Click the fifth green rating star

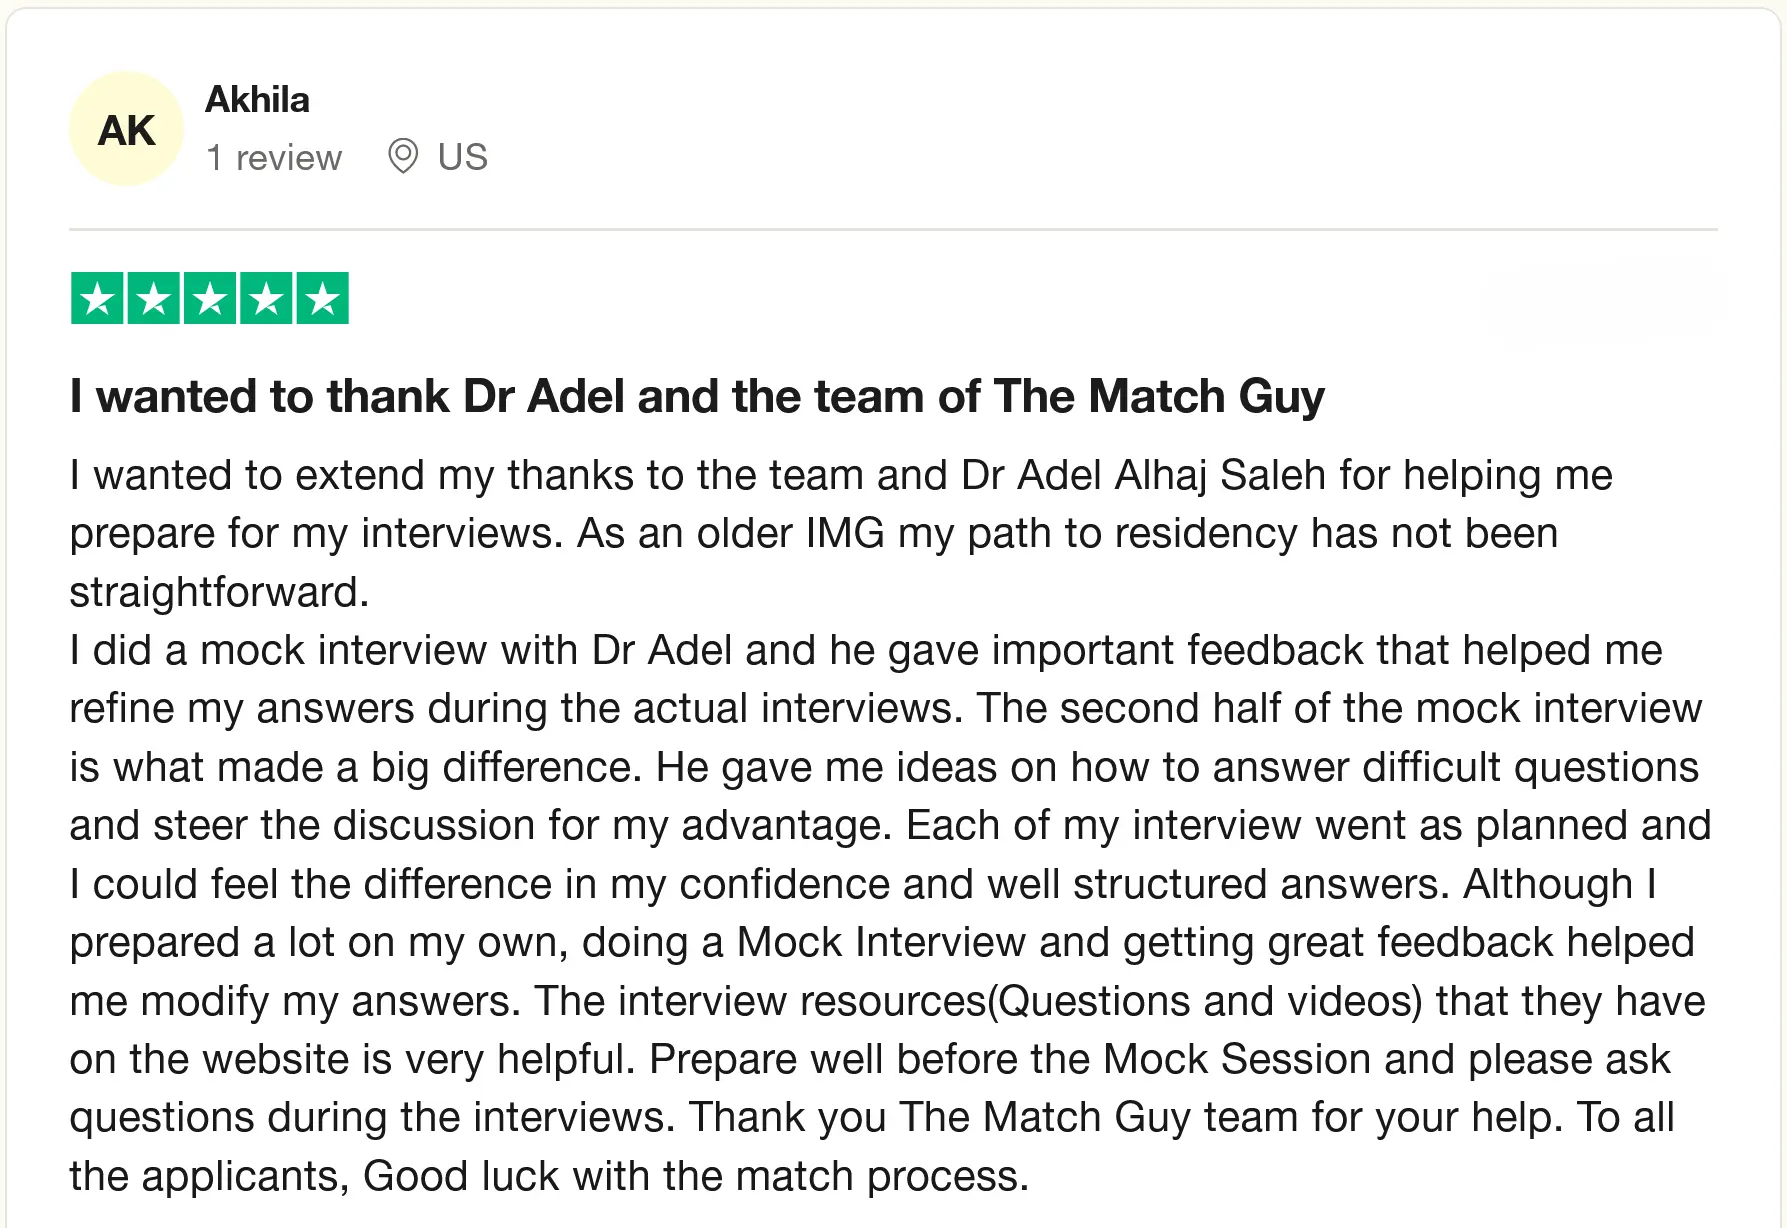[322, 299]
